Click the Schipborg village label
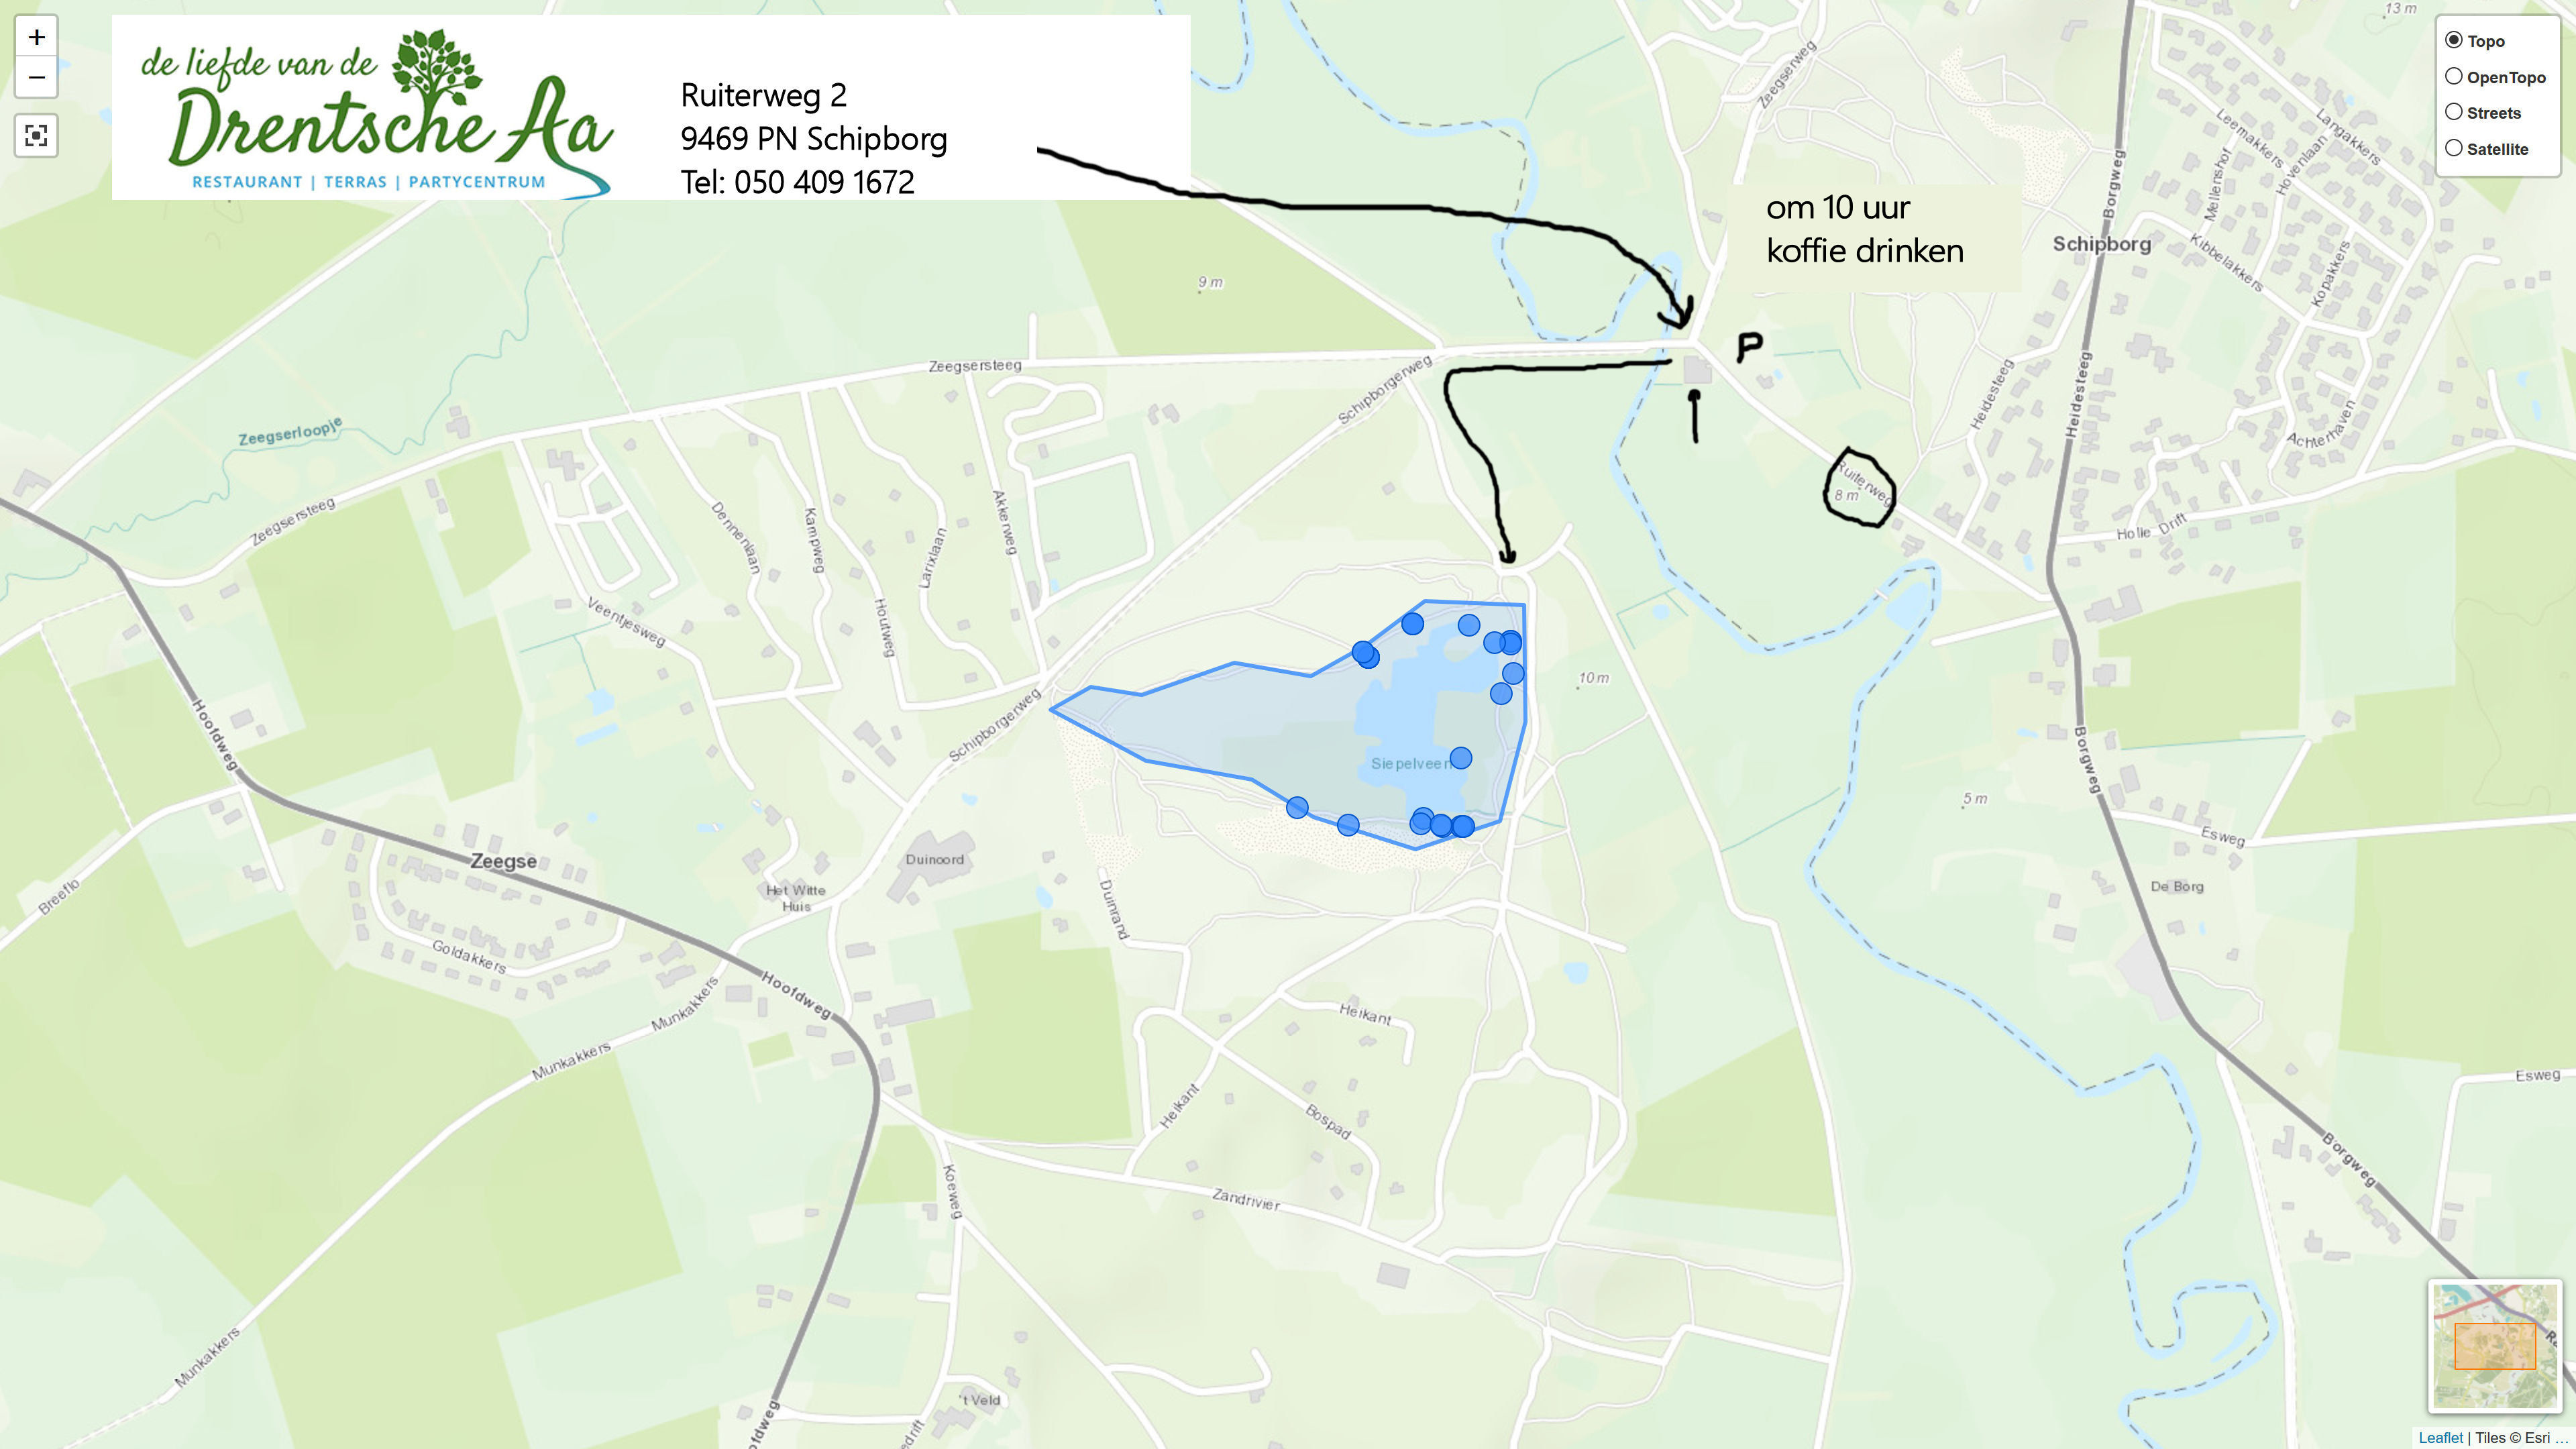The image size is (2576, 1449). pyautogui.click(x=2101, y=244)
